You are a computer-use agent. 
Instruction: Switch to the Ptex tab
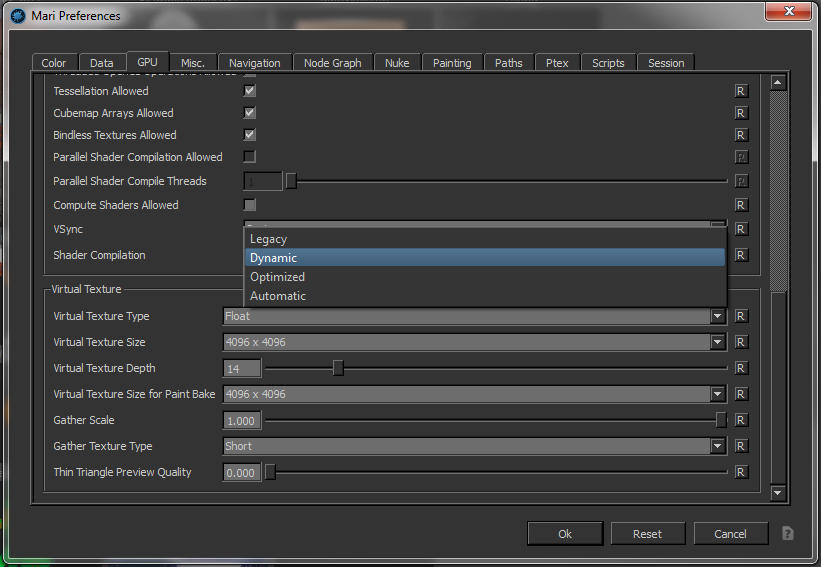(557, 63)
